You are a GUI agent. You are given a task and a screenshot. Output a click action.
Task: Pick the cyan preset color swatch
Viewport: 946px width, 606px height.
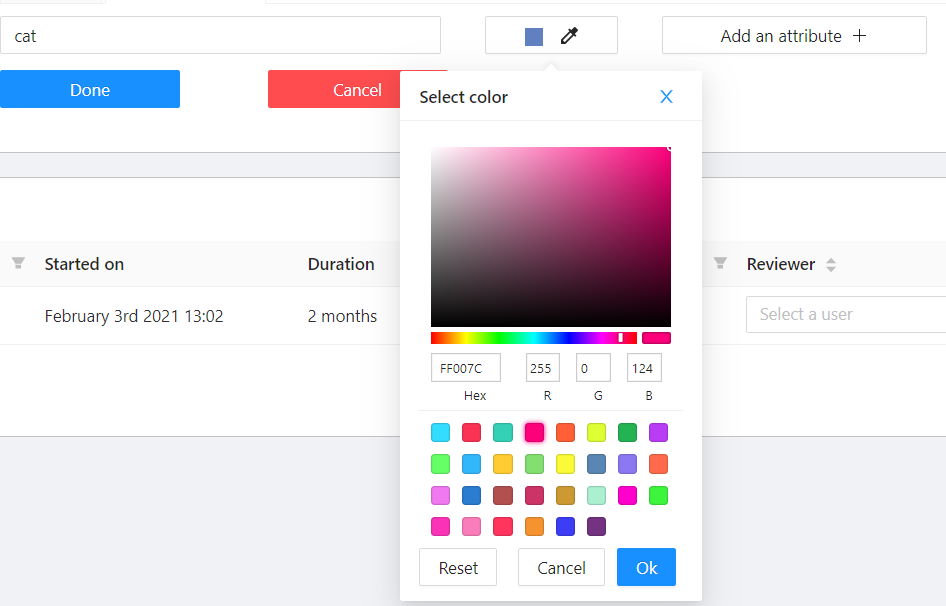(440, 433)
